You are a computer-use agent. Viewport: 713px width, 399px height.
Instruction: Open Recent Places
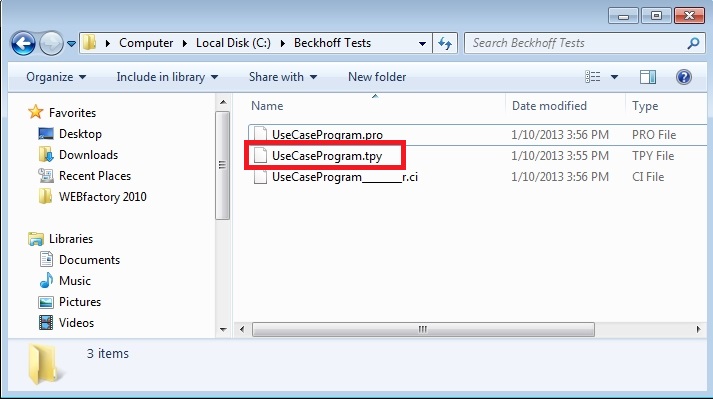coord(95,176)
